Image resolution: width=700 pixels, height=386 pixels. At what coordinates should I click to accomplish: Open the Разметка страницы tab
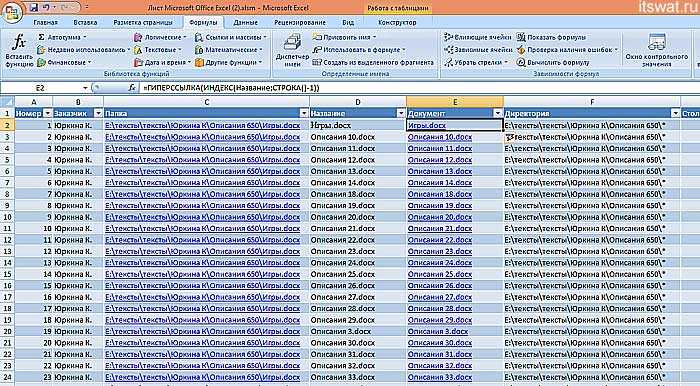pos(143,22)
